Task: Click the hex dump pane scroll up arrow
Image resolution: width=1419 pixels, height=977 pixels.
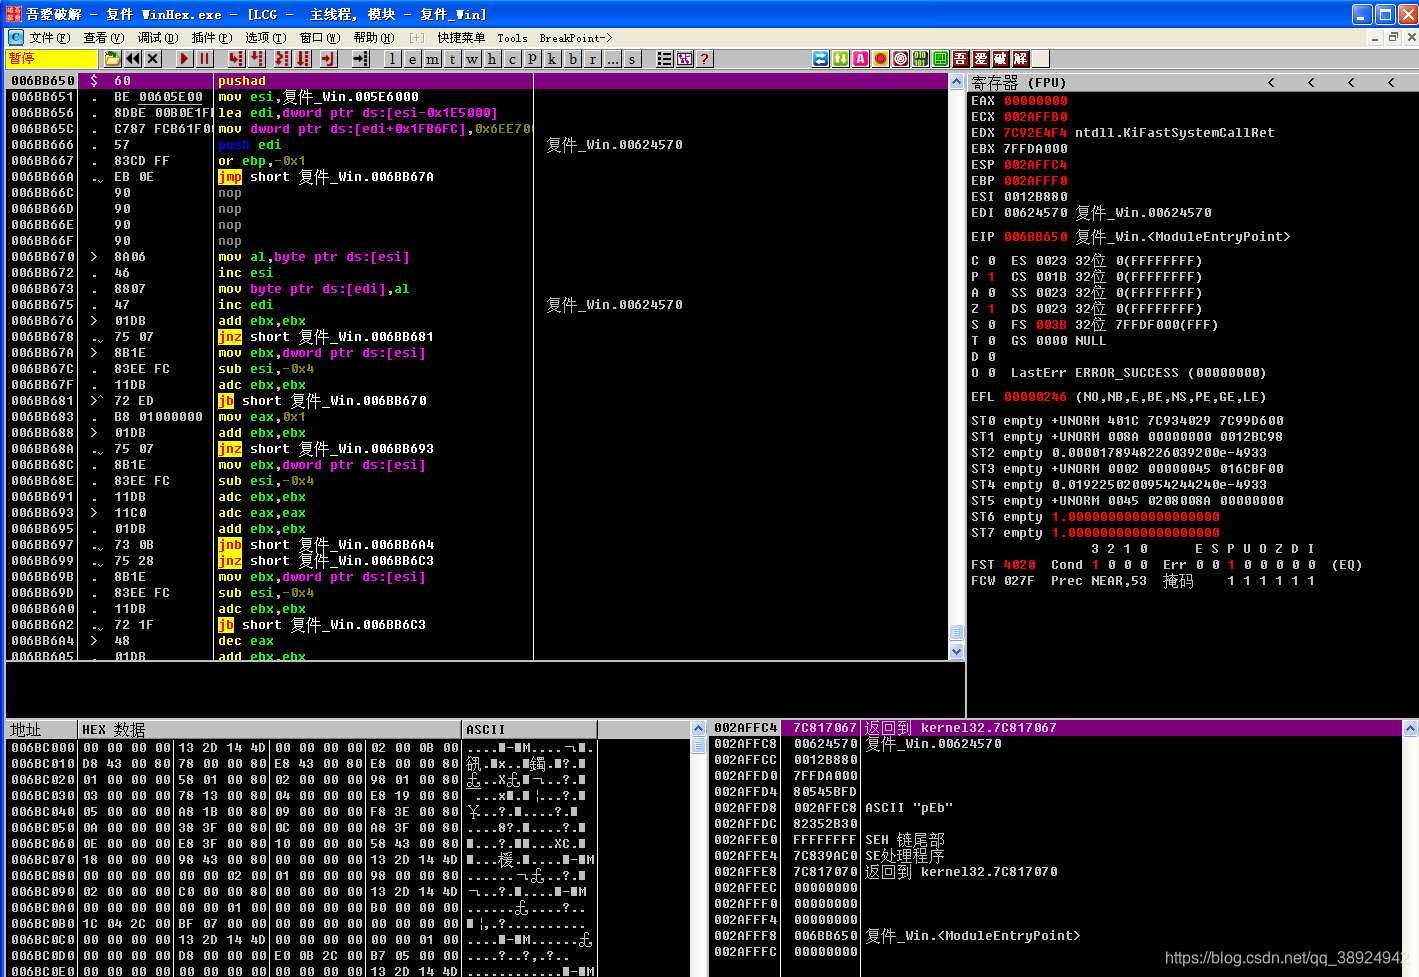Action: click(x=698, y=730)
